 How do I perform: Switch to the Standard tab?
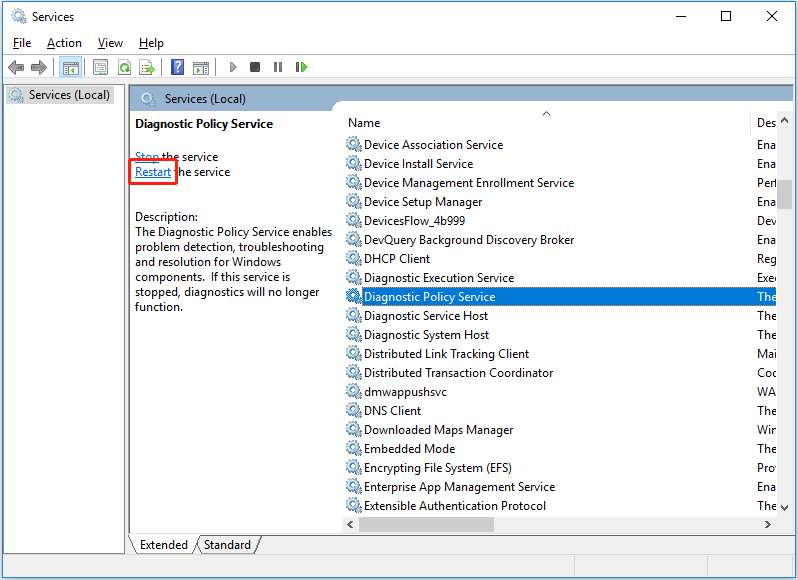click(227, 545)
